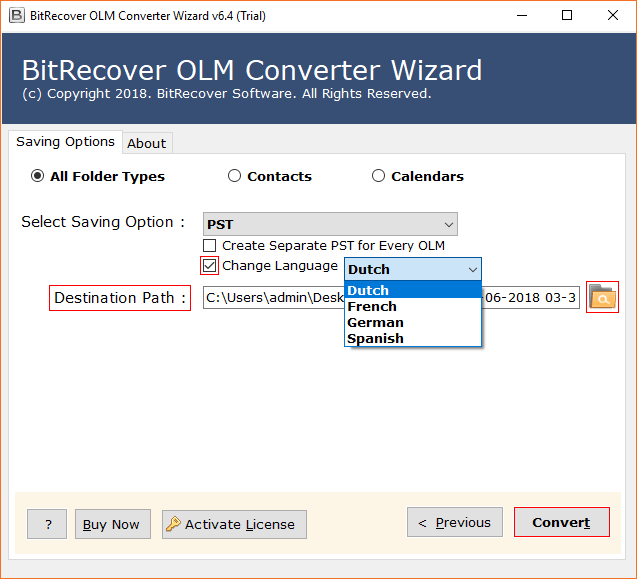Minimize the OLM Converter Wizard window
The height and width of the screenshot is (579, 637).
click(x=522, y=15)
